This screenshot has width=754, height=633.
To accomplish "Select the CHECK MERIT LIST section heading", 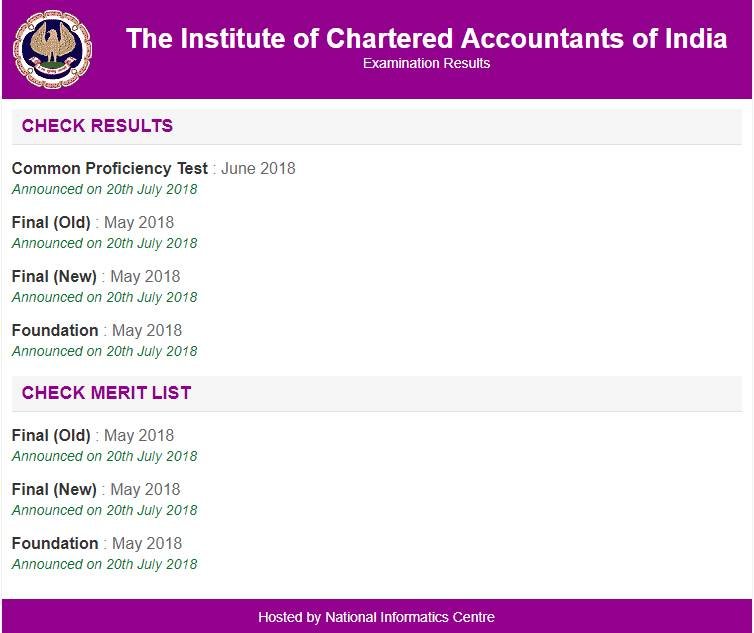I will pyautogui.click(x=106, y=393).
